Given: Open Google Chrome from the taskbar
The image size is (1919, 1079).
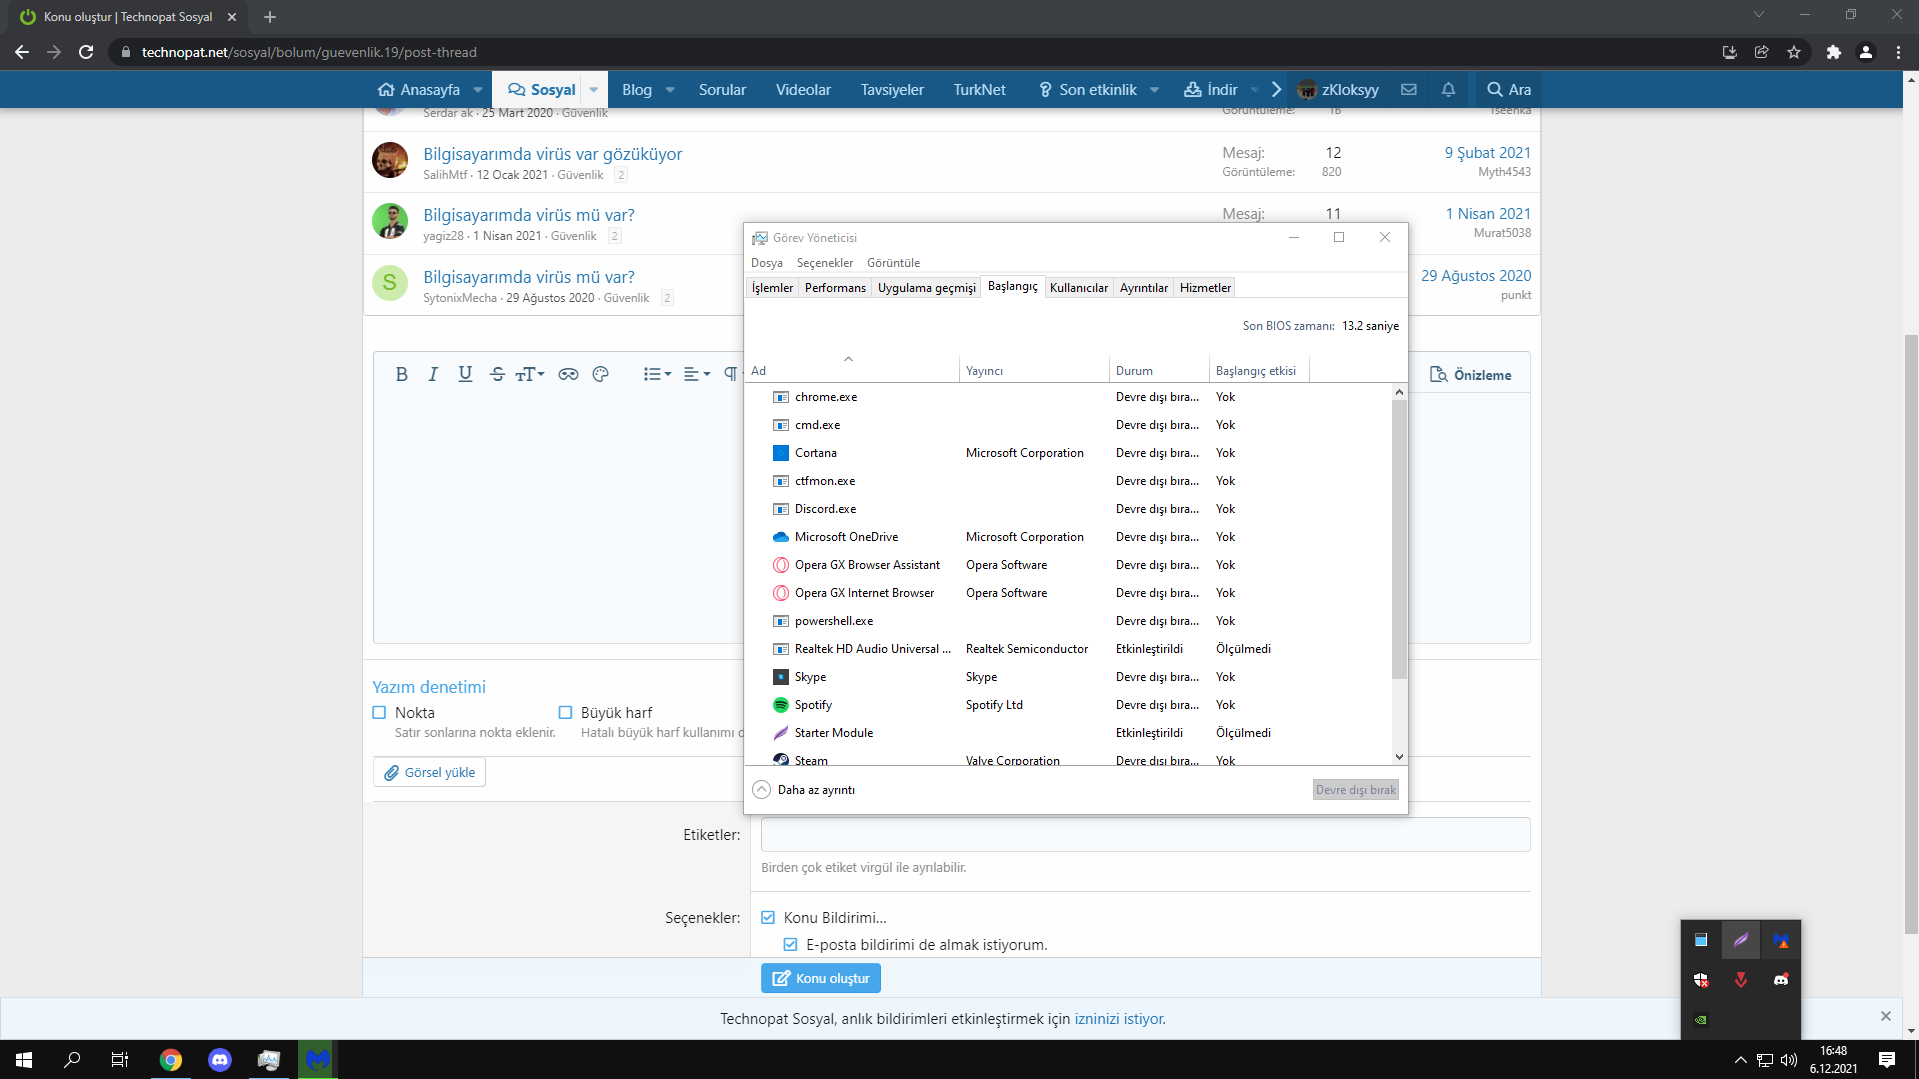Looking at the screenshot, I should coord(171,1060).
